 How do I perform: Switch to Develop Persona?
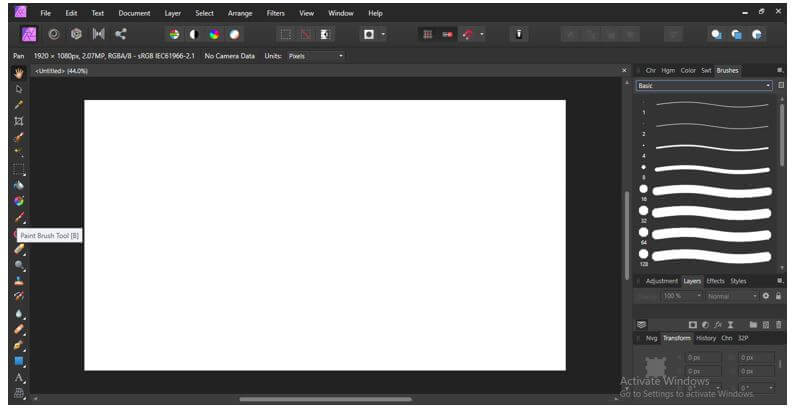76,34
